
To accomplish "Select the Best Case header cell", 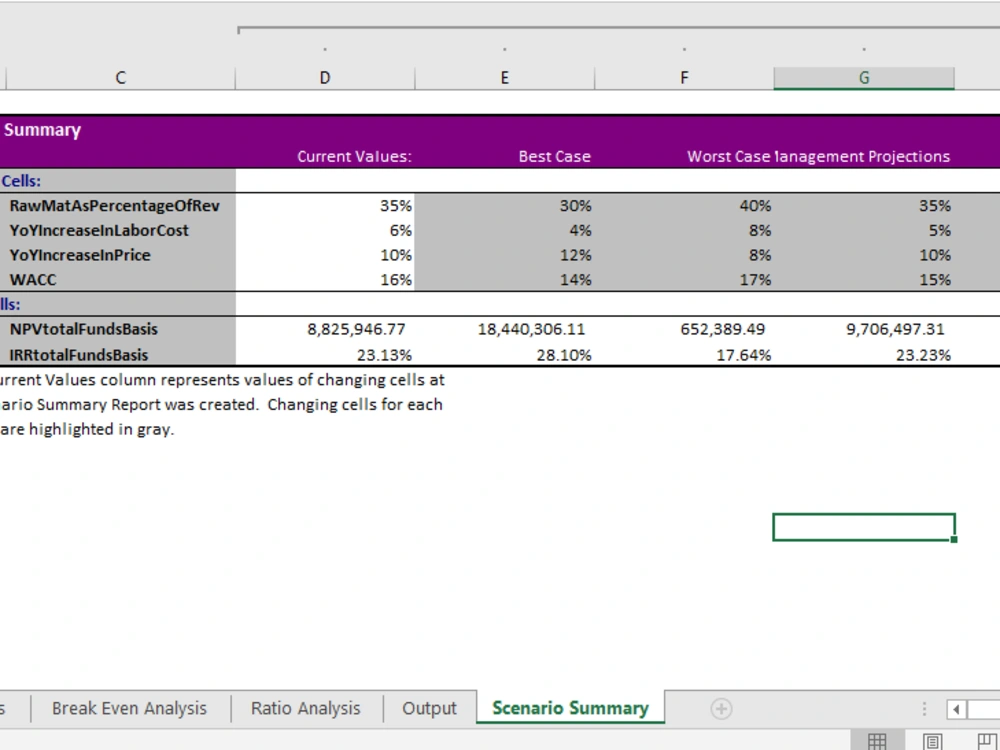I will 504,156.
